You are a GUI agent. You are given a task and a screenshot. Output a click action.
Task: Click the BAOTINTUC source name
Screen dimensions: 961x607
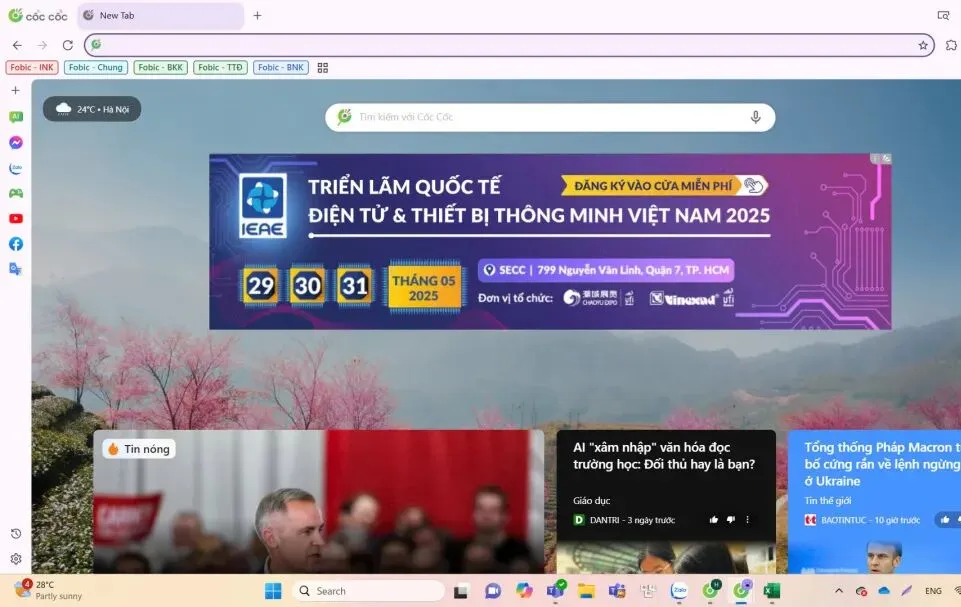pos(844,520)
